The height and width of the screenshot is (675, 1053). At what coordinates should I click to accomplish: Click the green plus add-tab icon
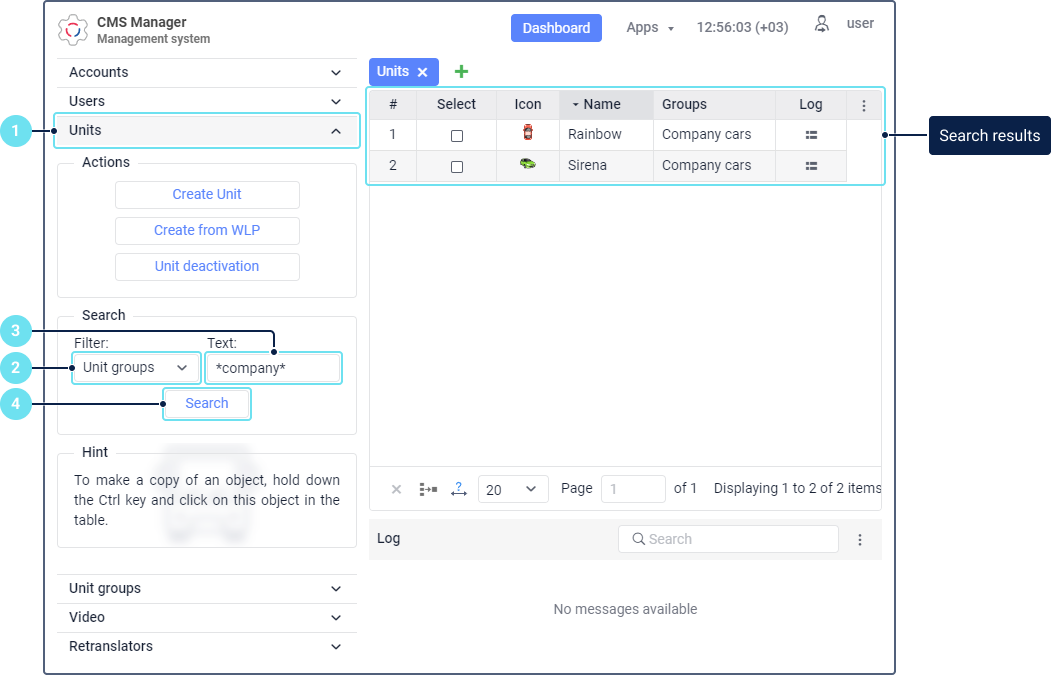(461, 71)
